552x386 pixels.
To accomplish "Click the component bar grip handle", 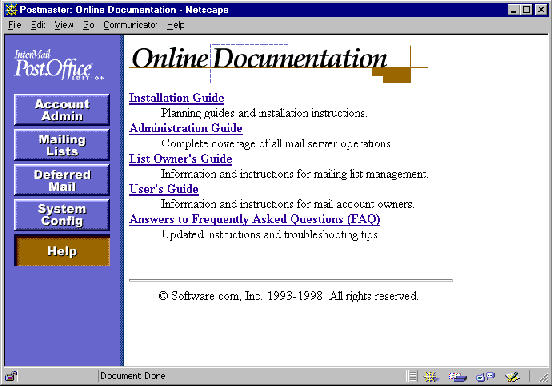I will [x=411, y=376].
